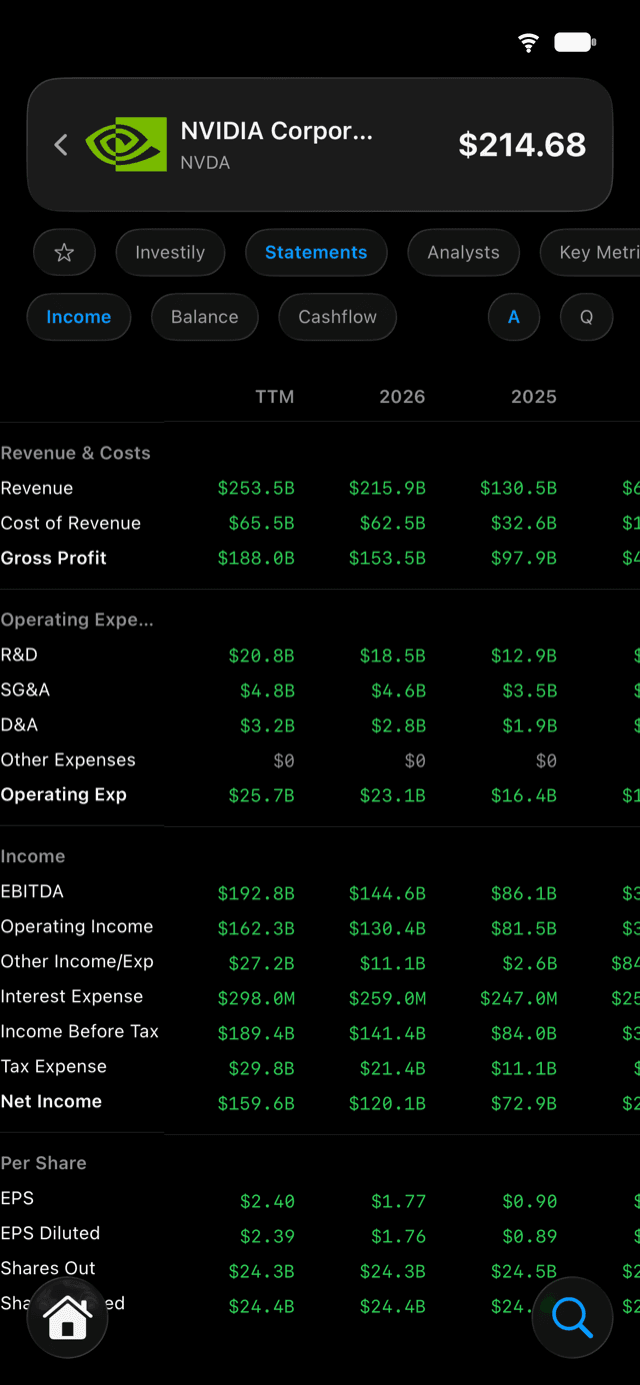The height and width of the screenshot is (1385, 640).
Task: Switch to the Analysts tab
Action: point(463,253)
